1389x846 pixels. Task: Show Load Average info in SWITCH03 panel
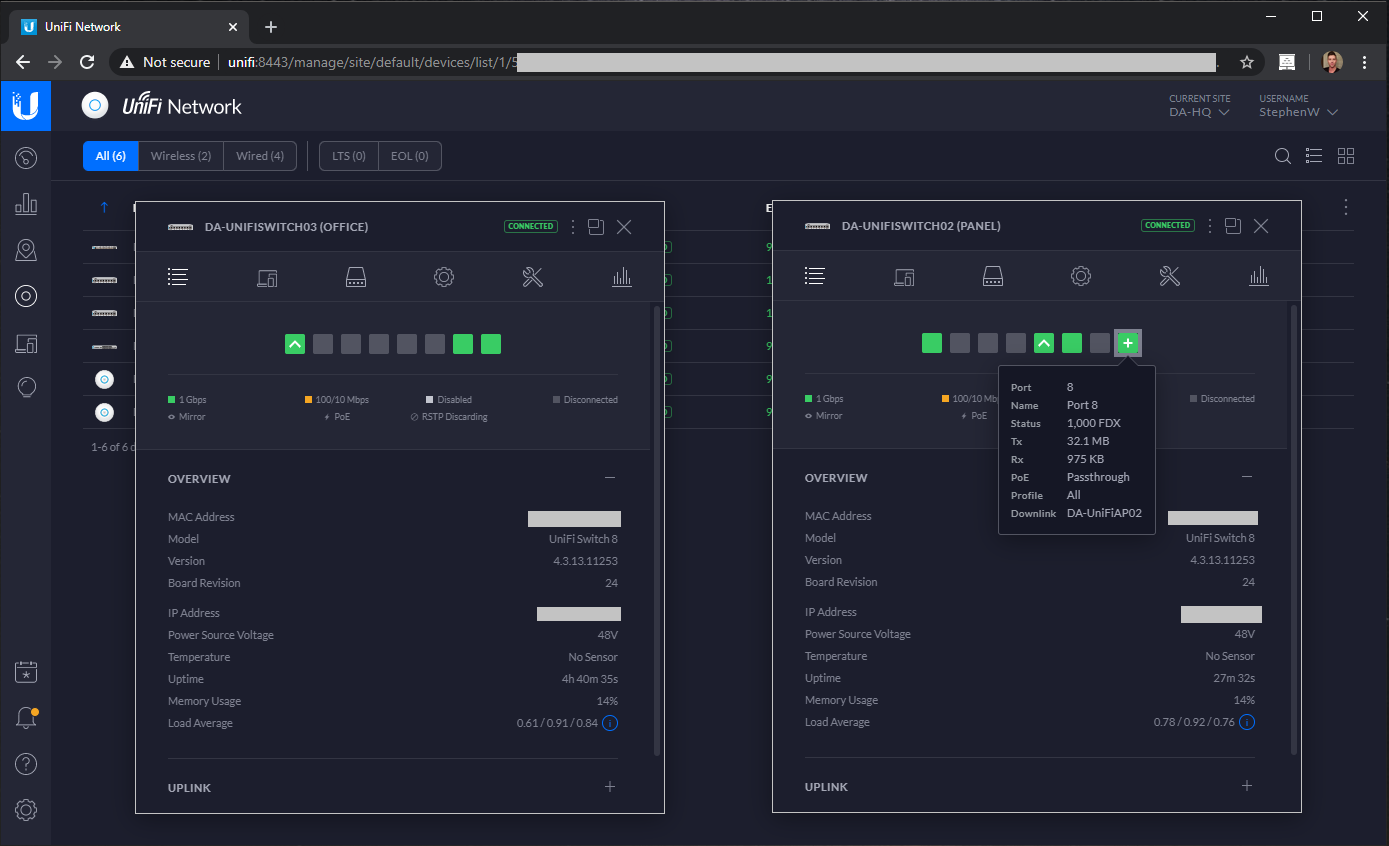tap(610, 723)
